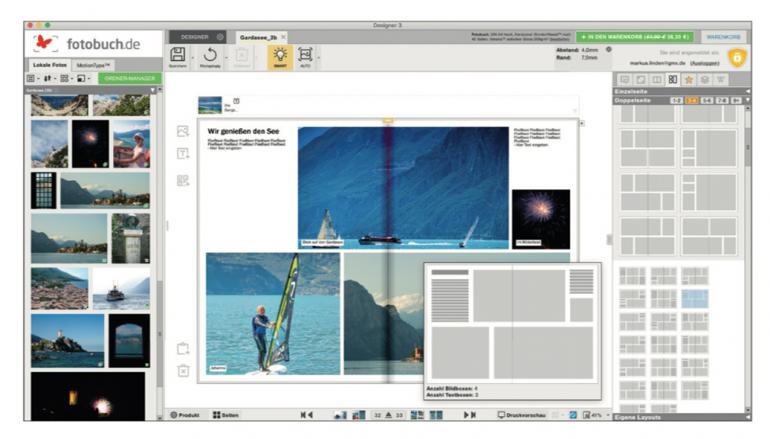Open the photo filter dropdown in left toolbar
Screen dimensions: 770x439
83,79
